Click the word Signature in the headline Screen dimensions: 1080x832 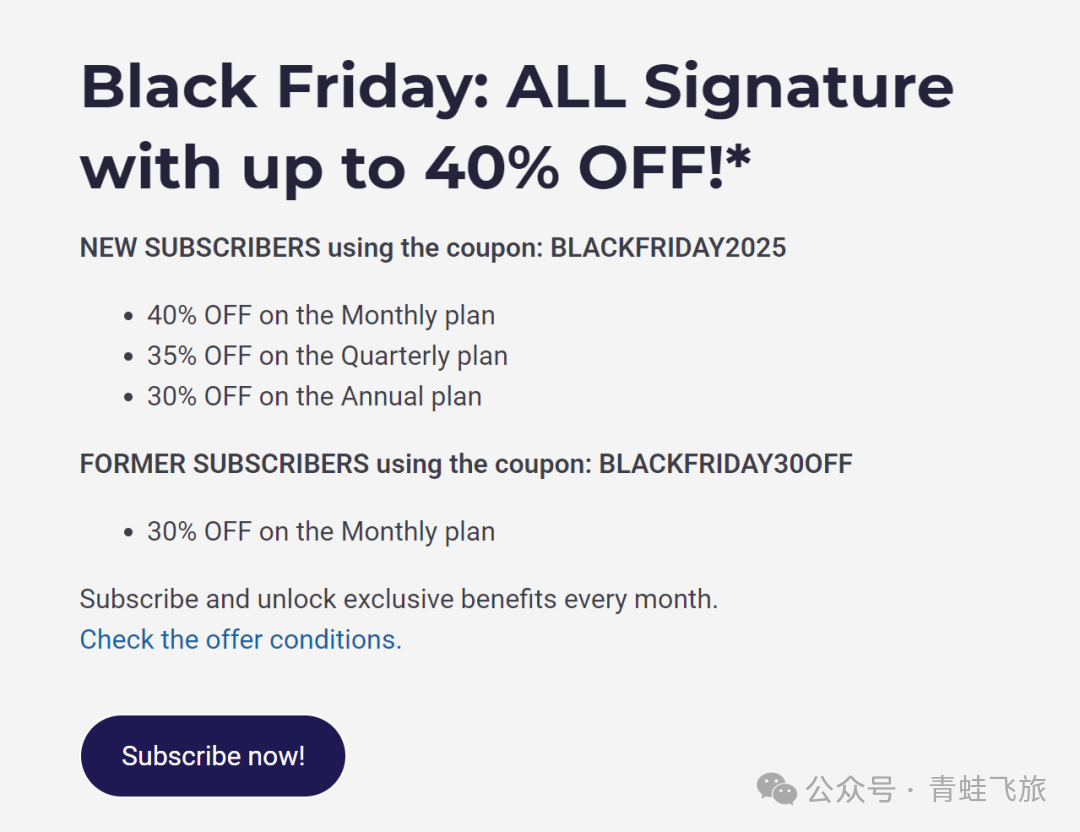[x=797, y=86]
